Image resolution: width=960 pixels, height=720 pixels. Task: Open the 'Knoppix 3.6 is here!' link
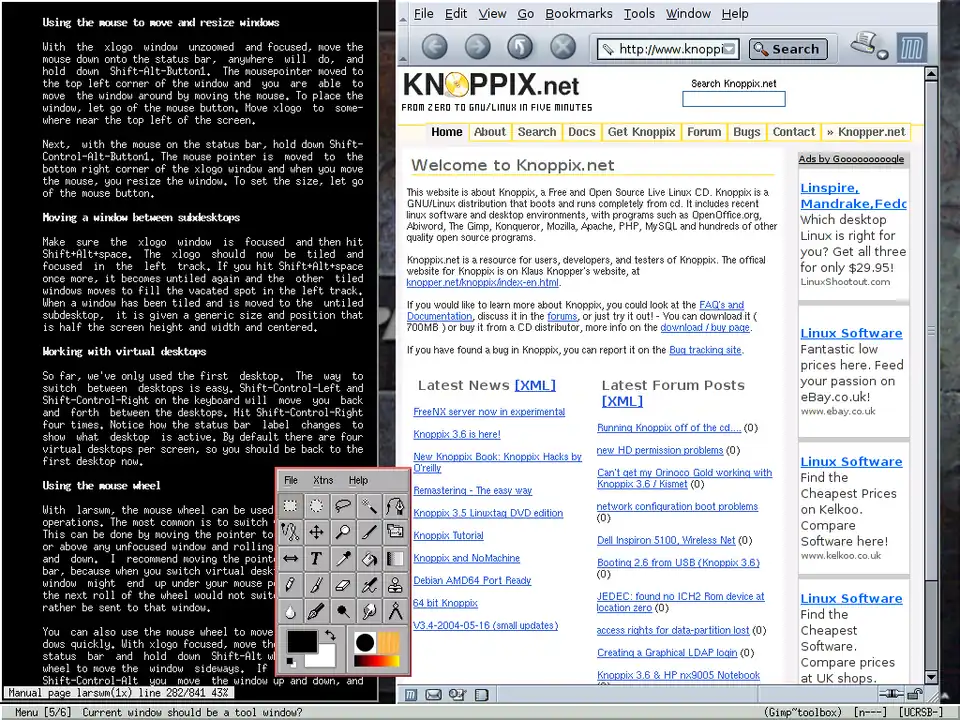pyautogui.click(x=457, y=434)
